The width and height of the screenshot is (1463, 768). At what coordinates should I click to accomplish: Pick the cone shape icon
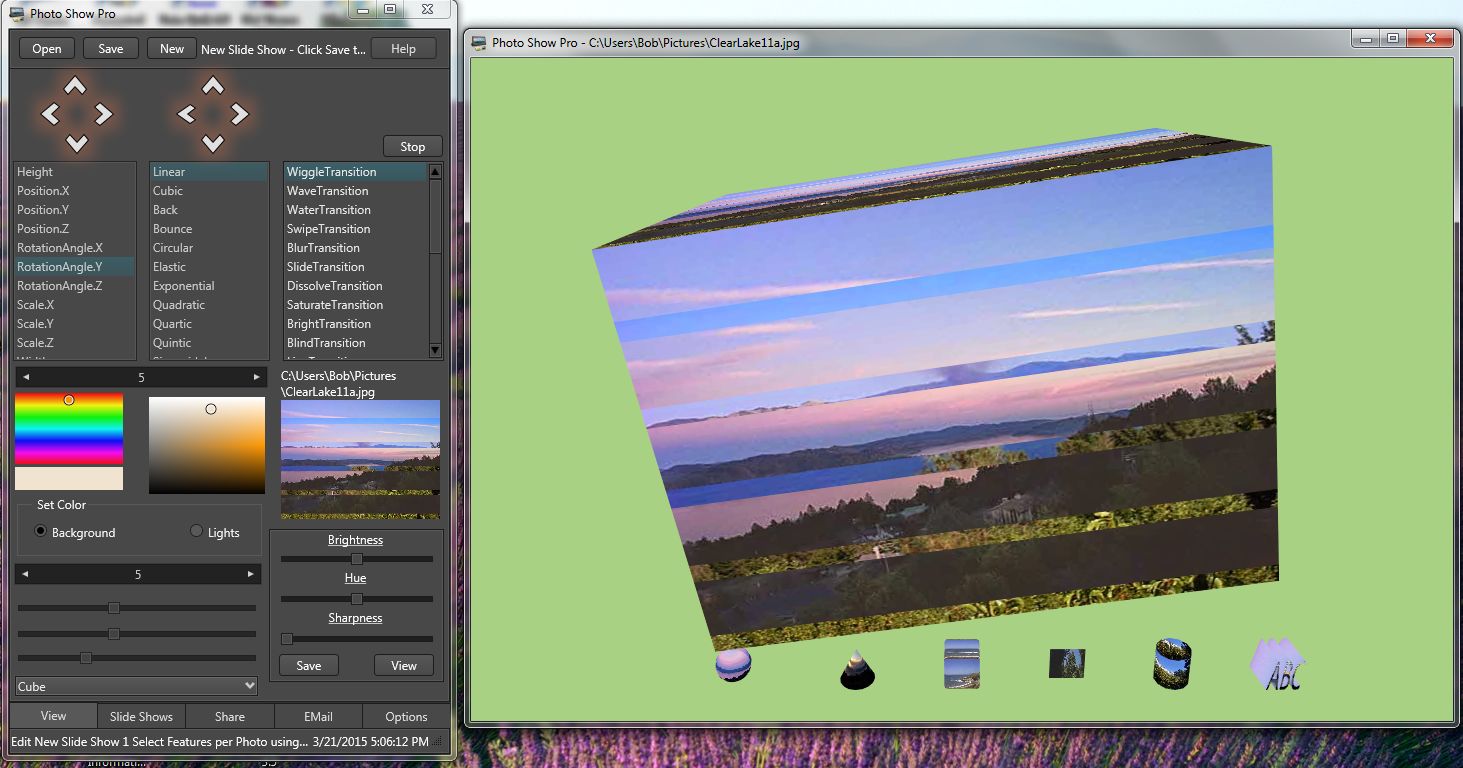857,669
